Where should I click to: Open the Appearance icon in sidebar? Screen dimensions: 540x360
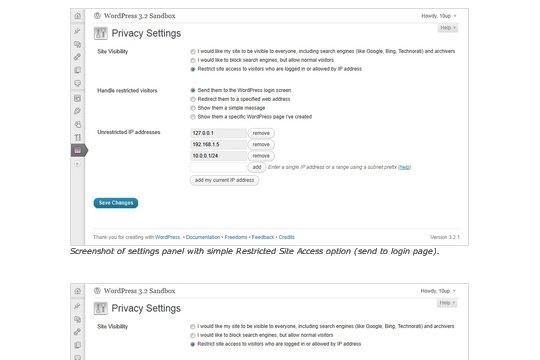coord(77,99)
